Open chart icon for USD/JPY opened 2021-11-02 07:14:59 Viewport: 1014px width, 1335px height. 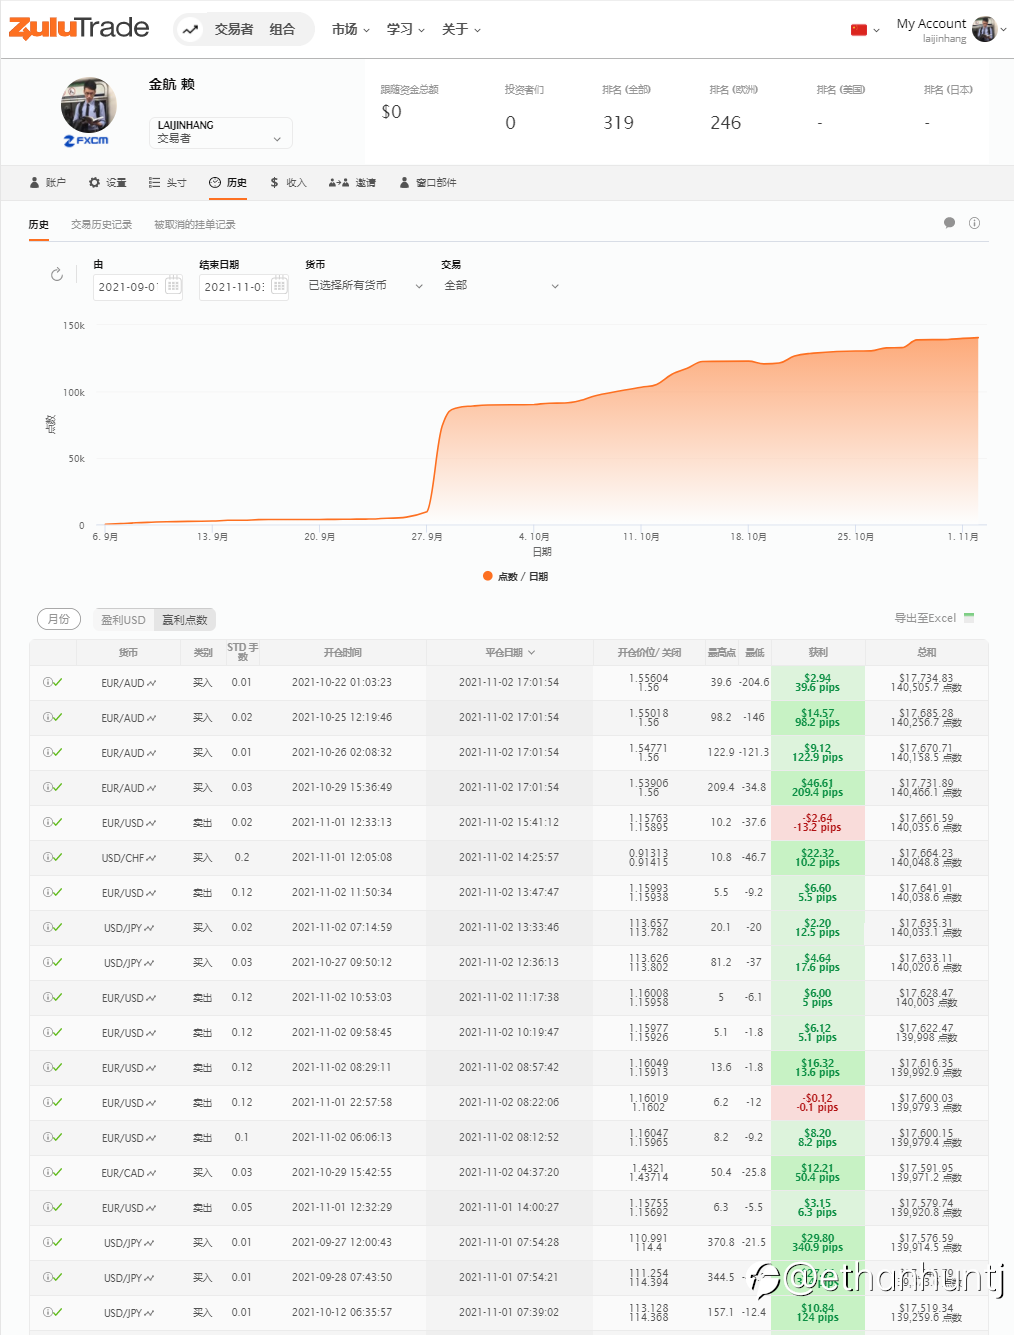150,928
